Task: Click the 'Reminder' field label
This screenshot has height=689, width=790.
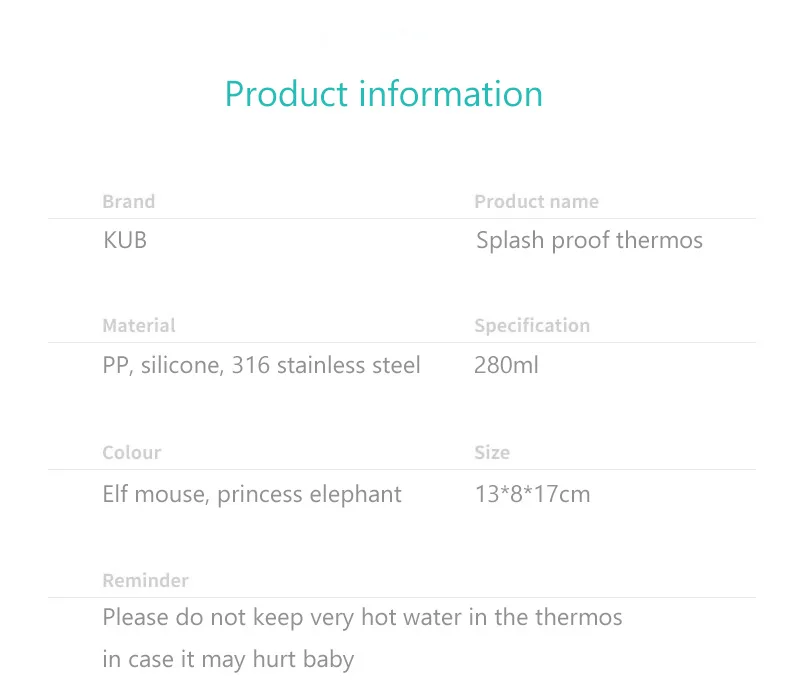Action: tap(145, 581)
